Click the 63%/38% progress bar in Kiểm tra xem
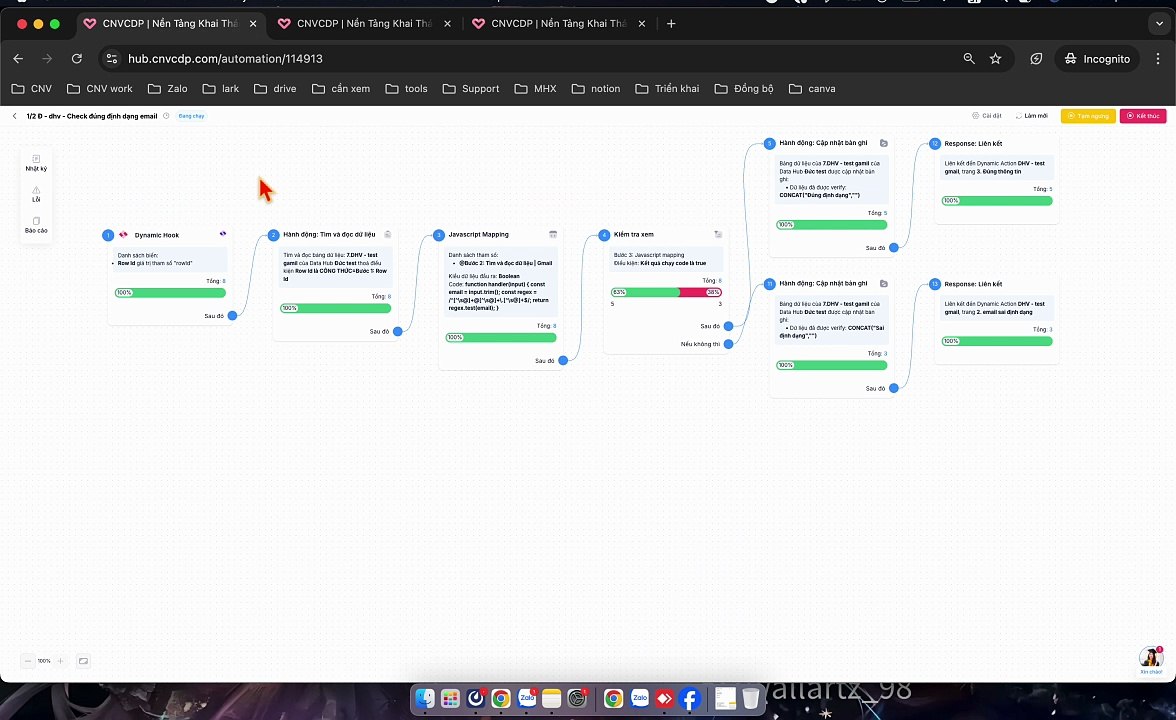Screen dimensions: 1176x720 [666, 292]
